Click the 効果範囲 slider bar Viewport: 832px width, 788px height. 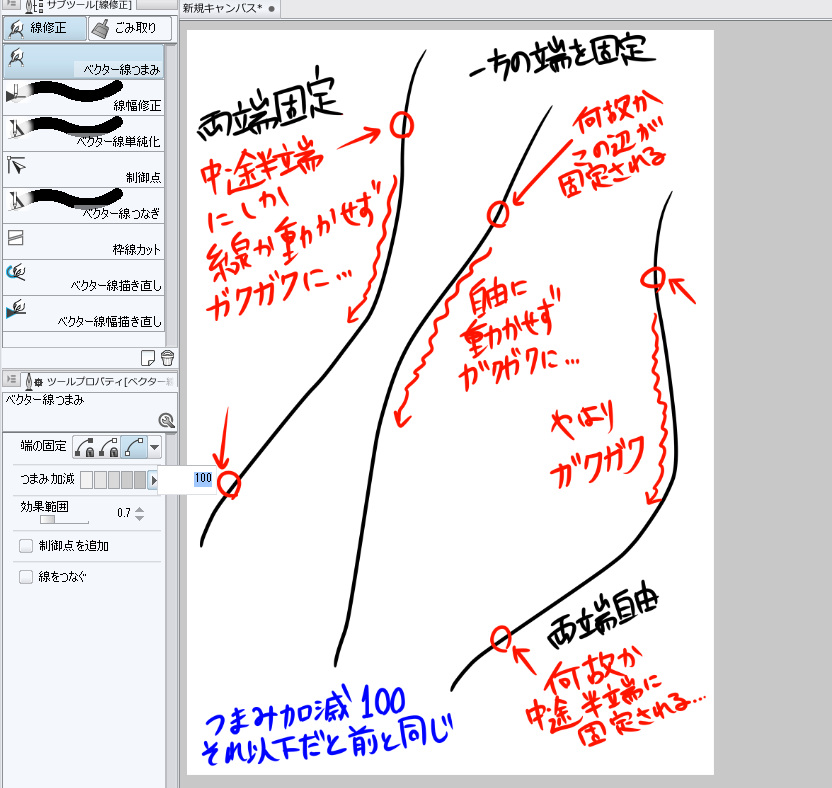64,519
